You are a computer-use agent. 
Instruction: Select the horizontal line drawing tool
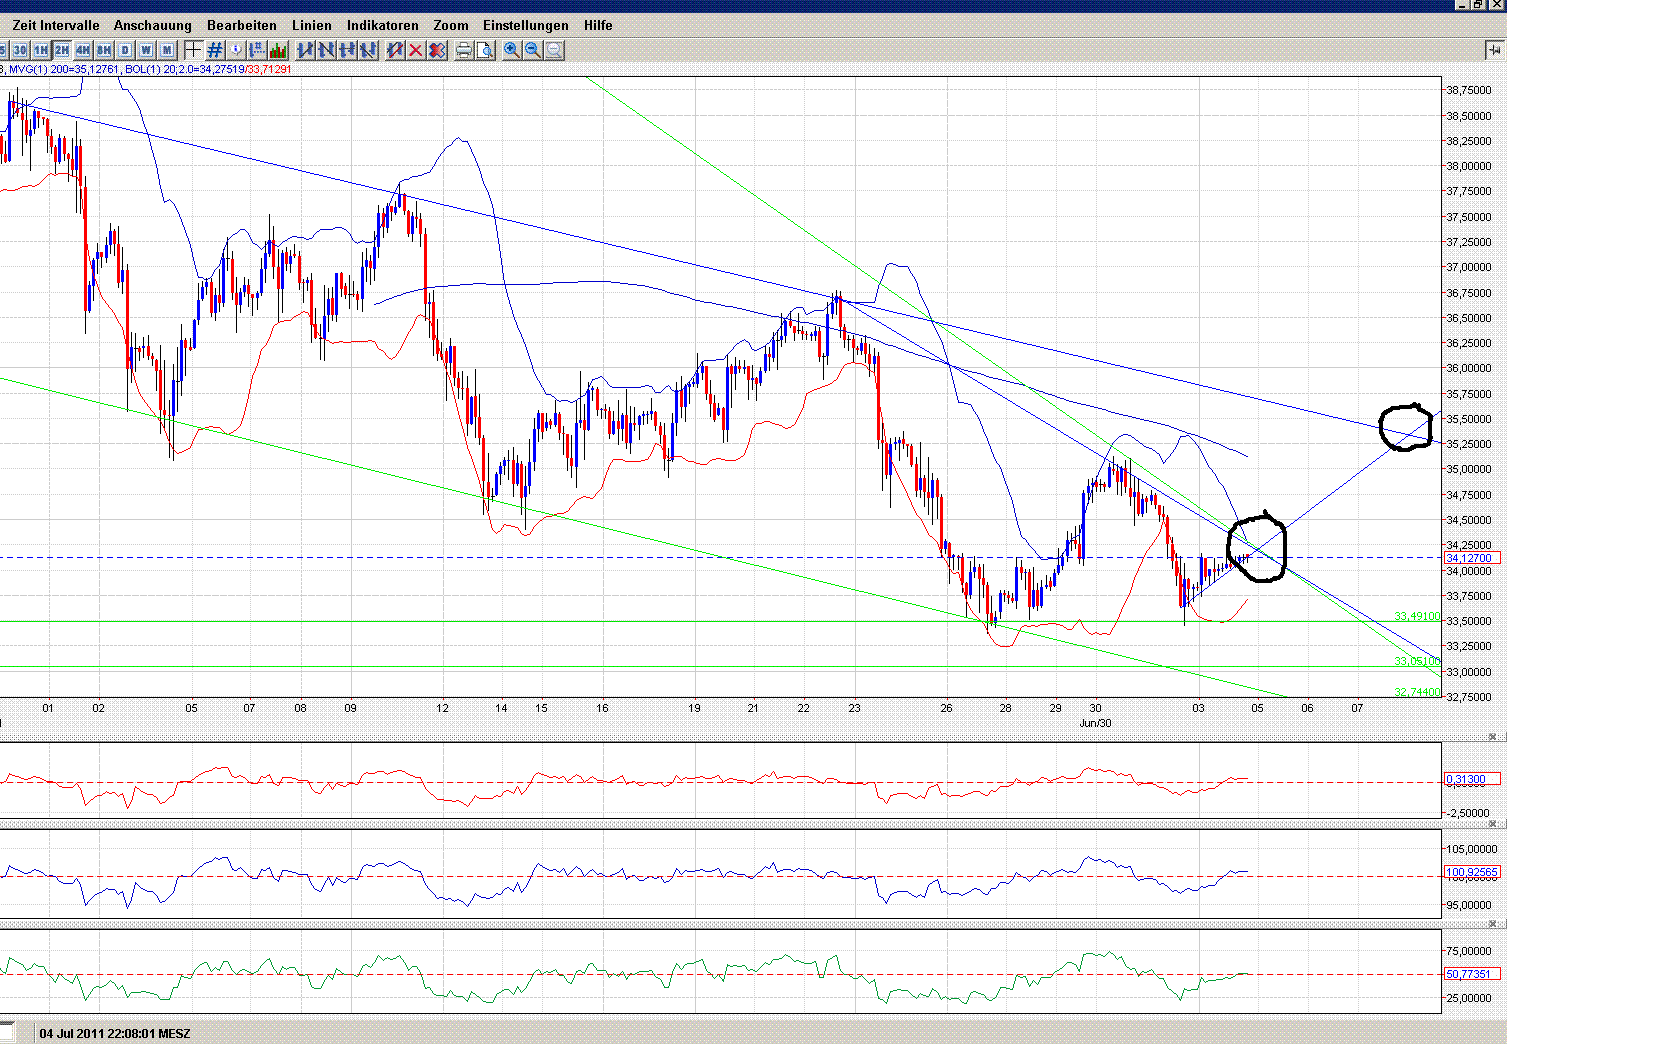[x=348, y=50]
